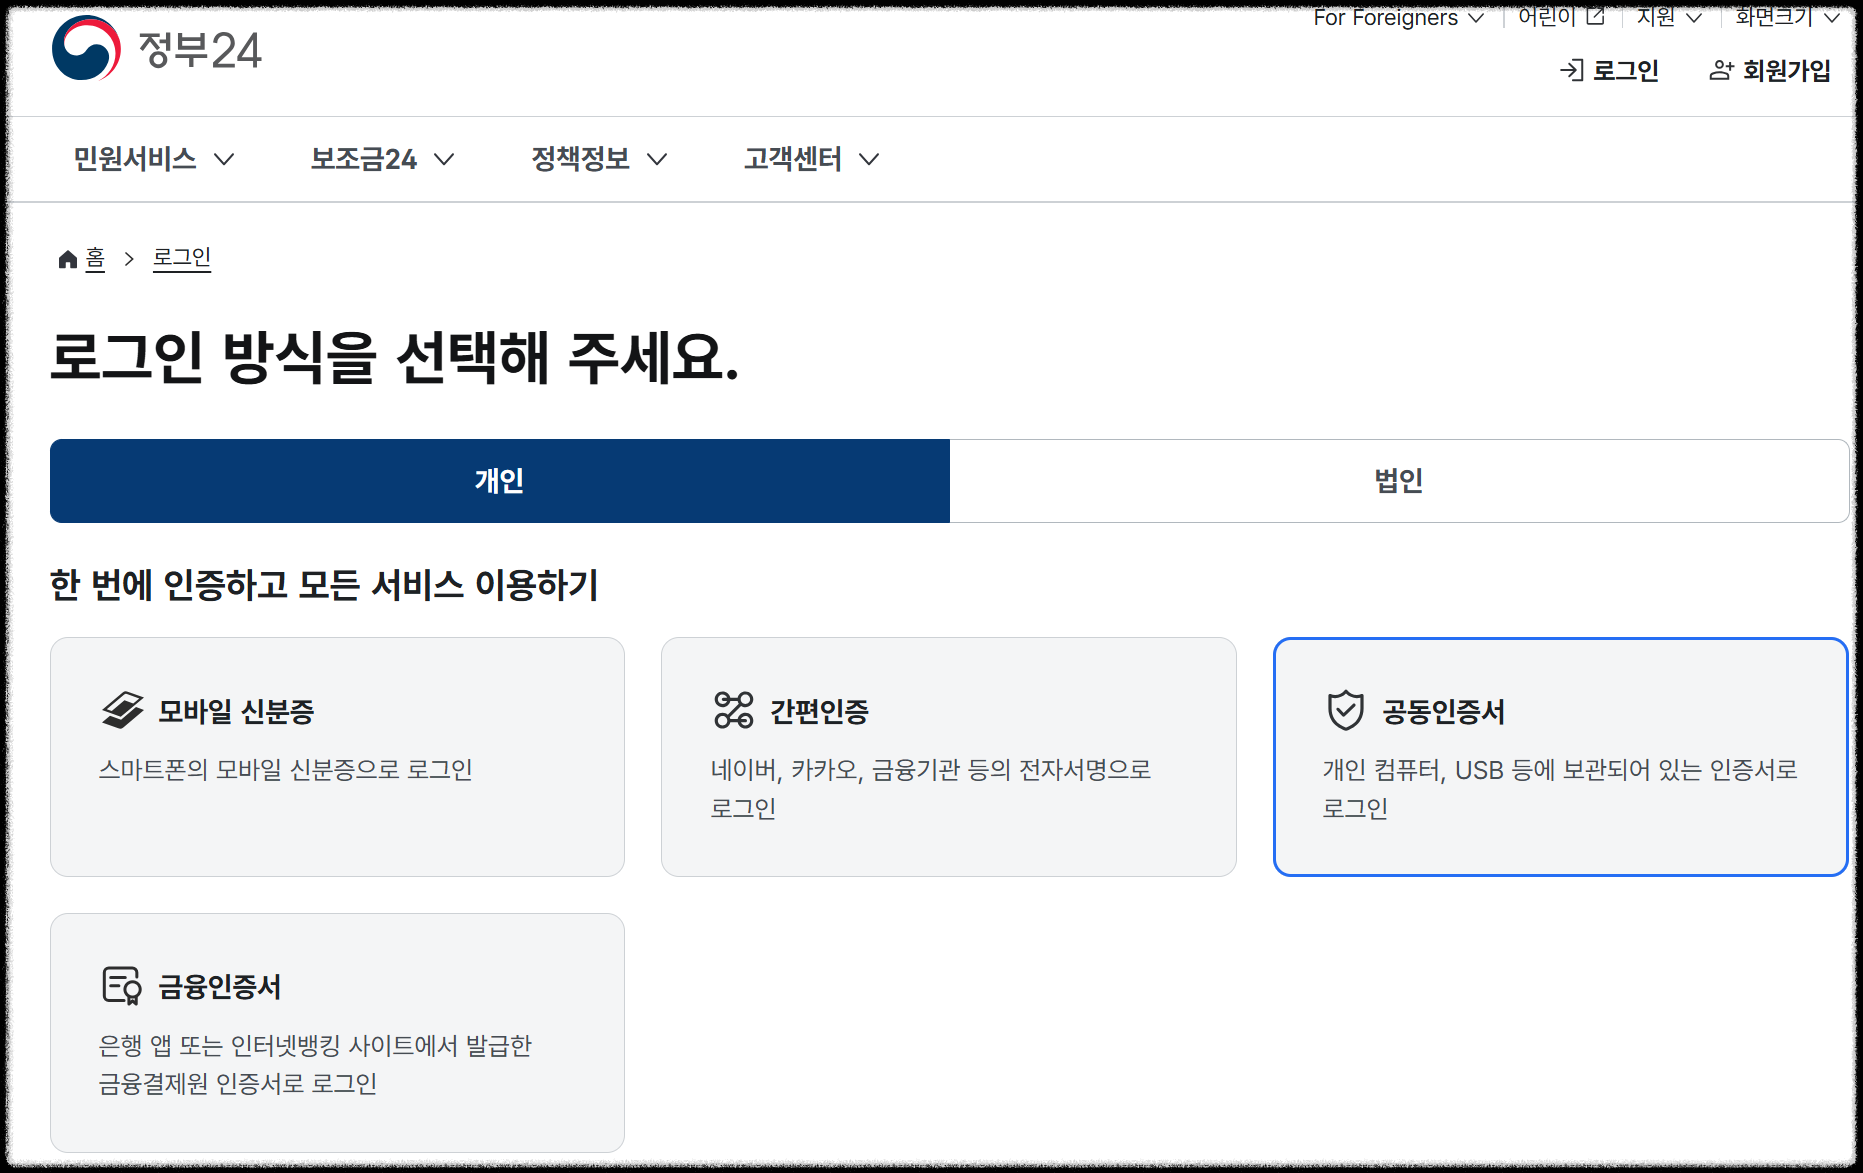1863x1173 pixels.
Task: Click the 회원가입 person icon
Action: pos(1720,71)
